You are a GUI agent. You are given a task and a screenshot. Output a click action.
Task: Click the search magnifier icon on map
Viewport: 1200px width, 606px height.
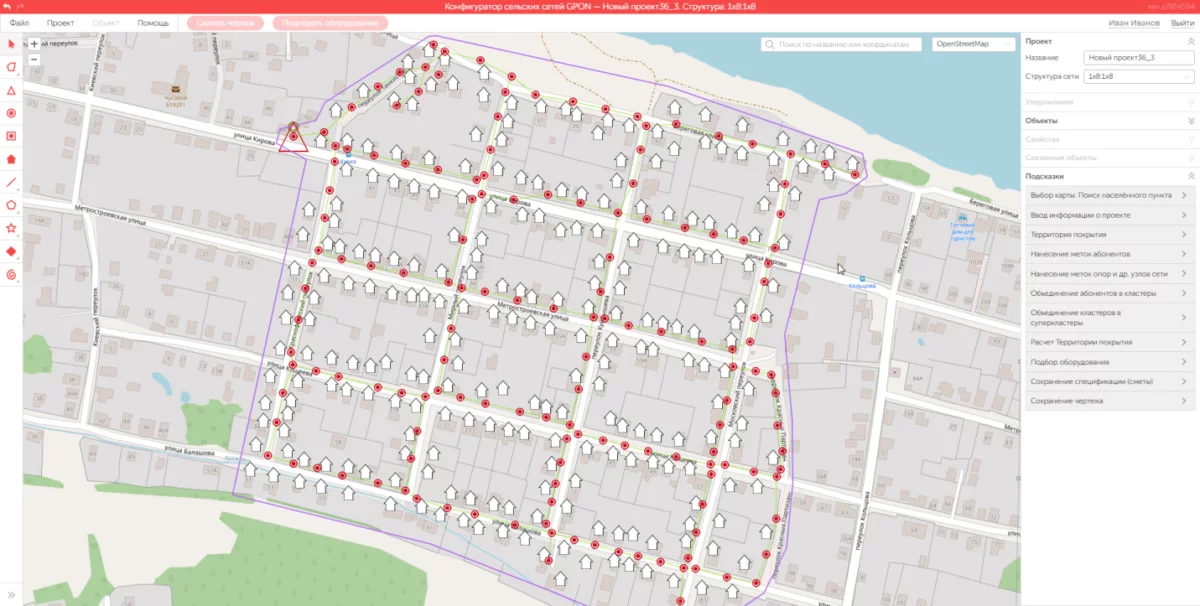click(769, 45)
